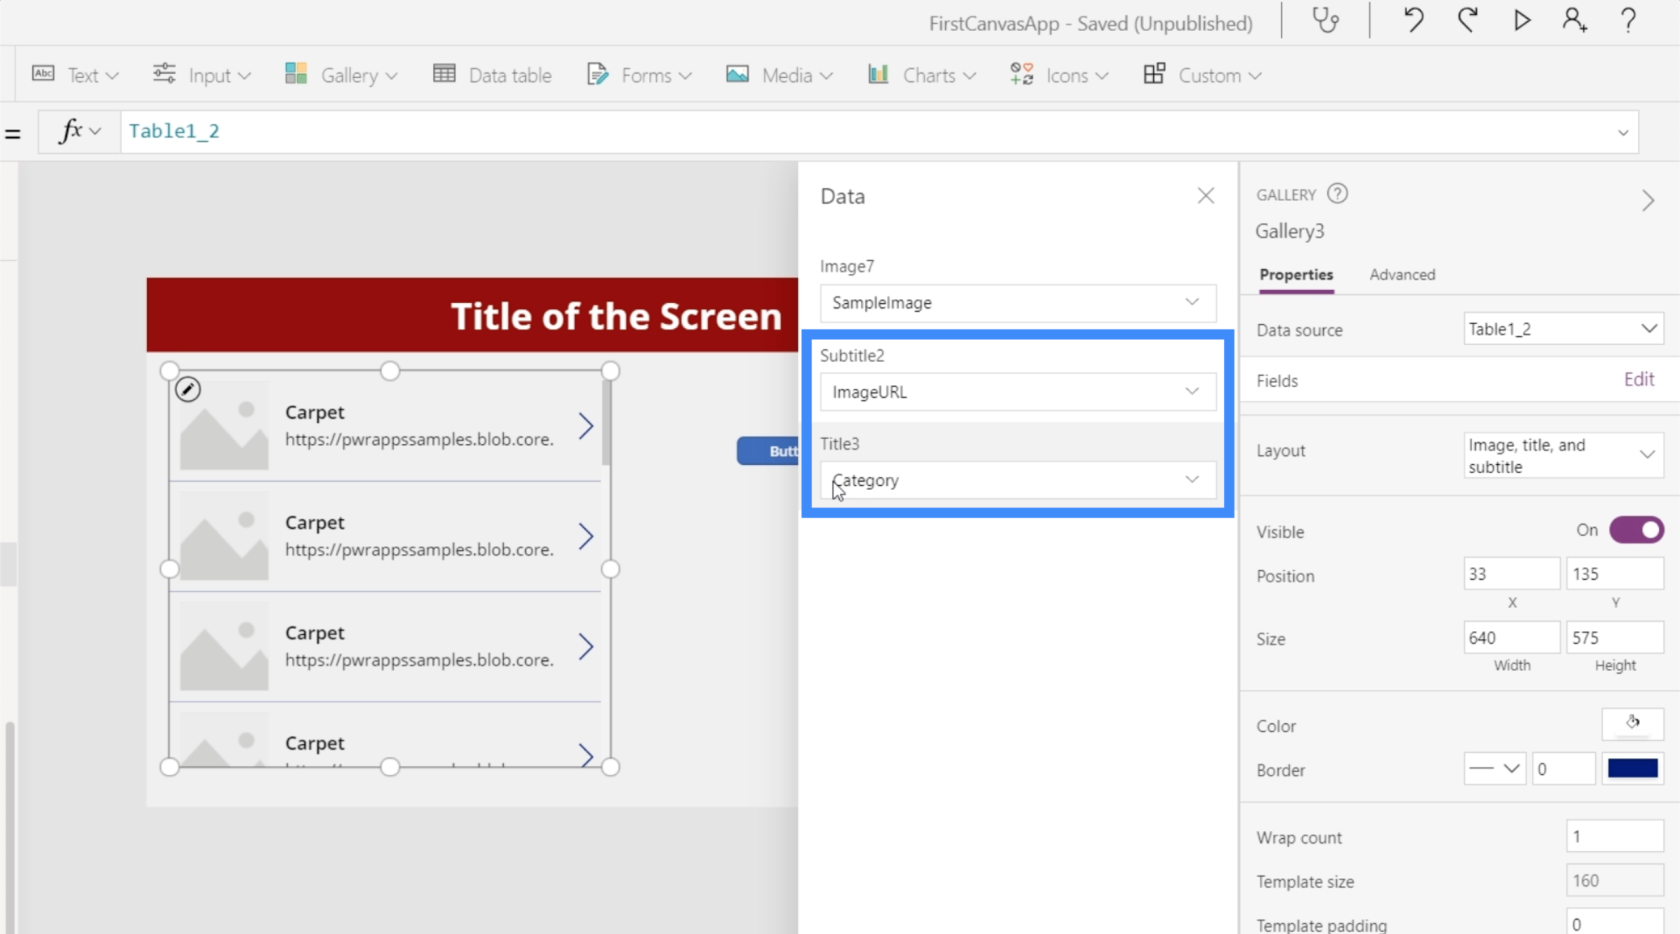Click the third Carpet row arrow icon

tap(586, 647)
